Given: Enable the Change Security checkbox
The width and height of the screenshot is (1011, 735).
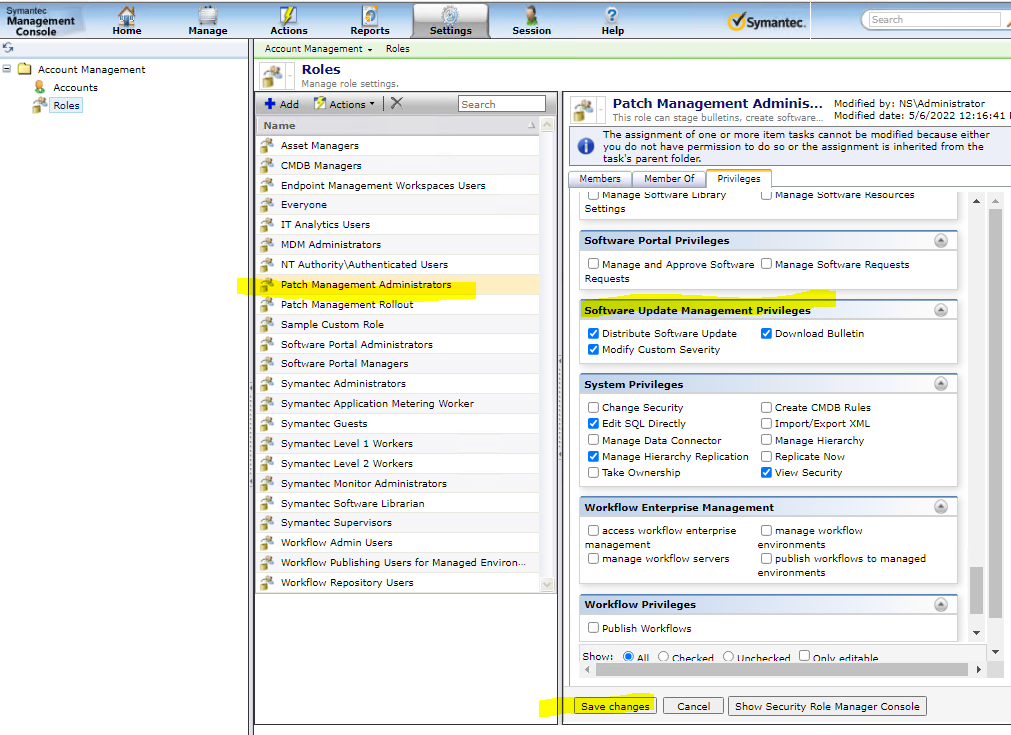Looking at the screenshot, I should click(594, 408).
